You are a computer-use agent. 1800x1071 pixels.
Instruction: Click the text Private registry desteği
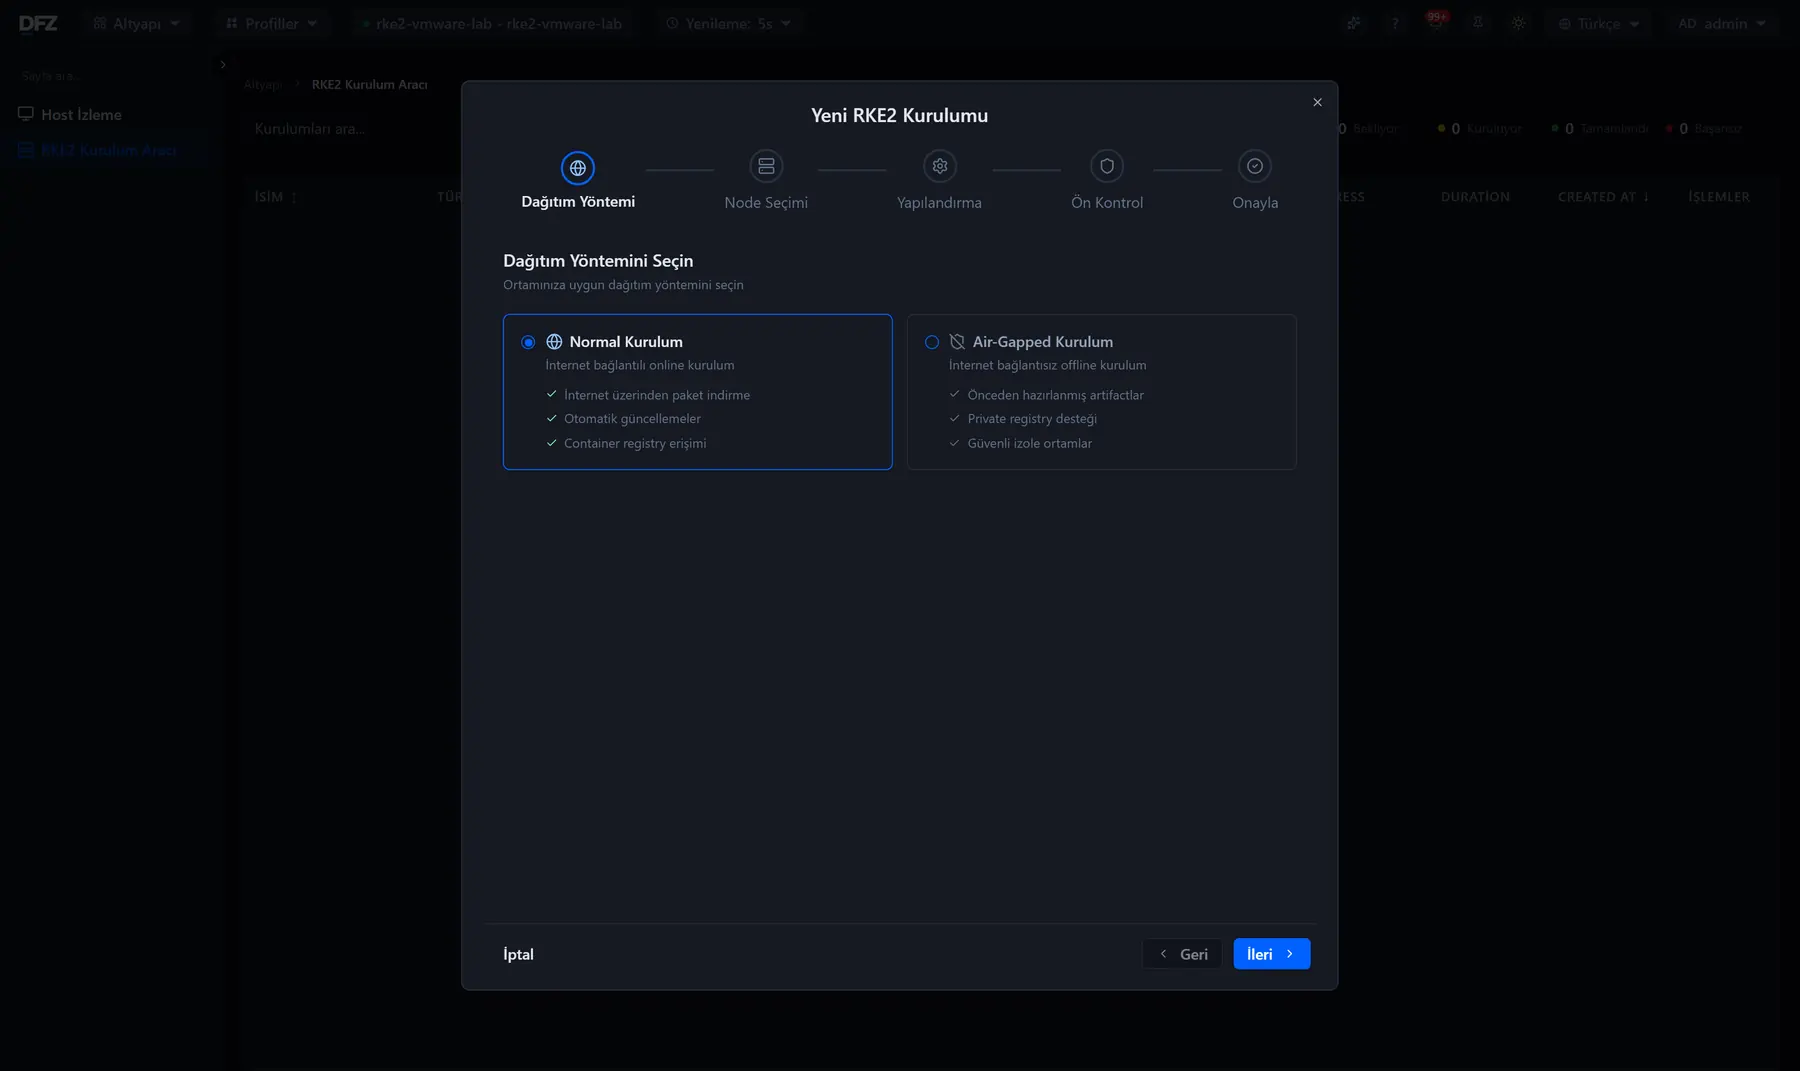(1032, 419)
